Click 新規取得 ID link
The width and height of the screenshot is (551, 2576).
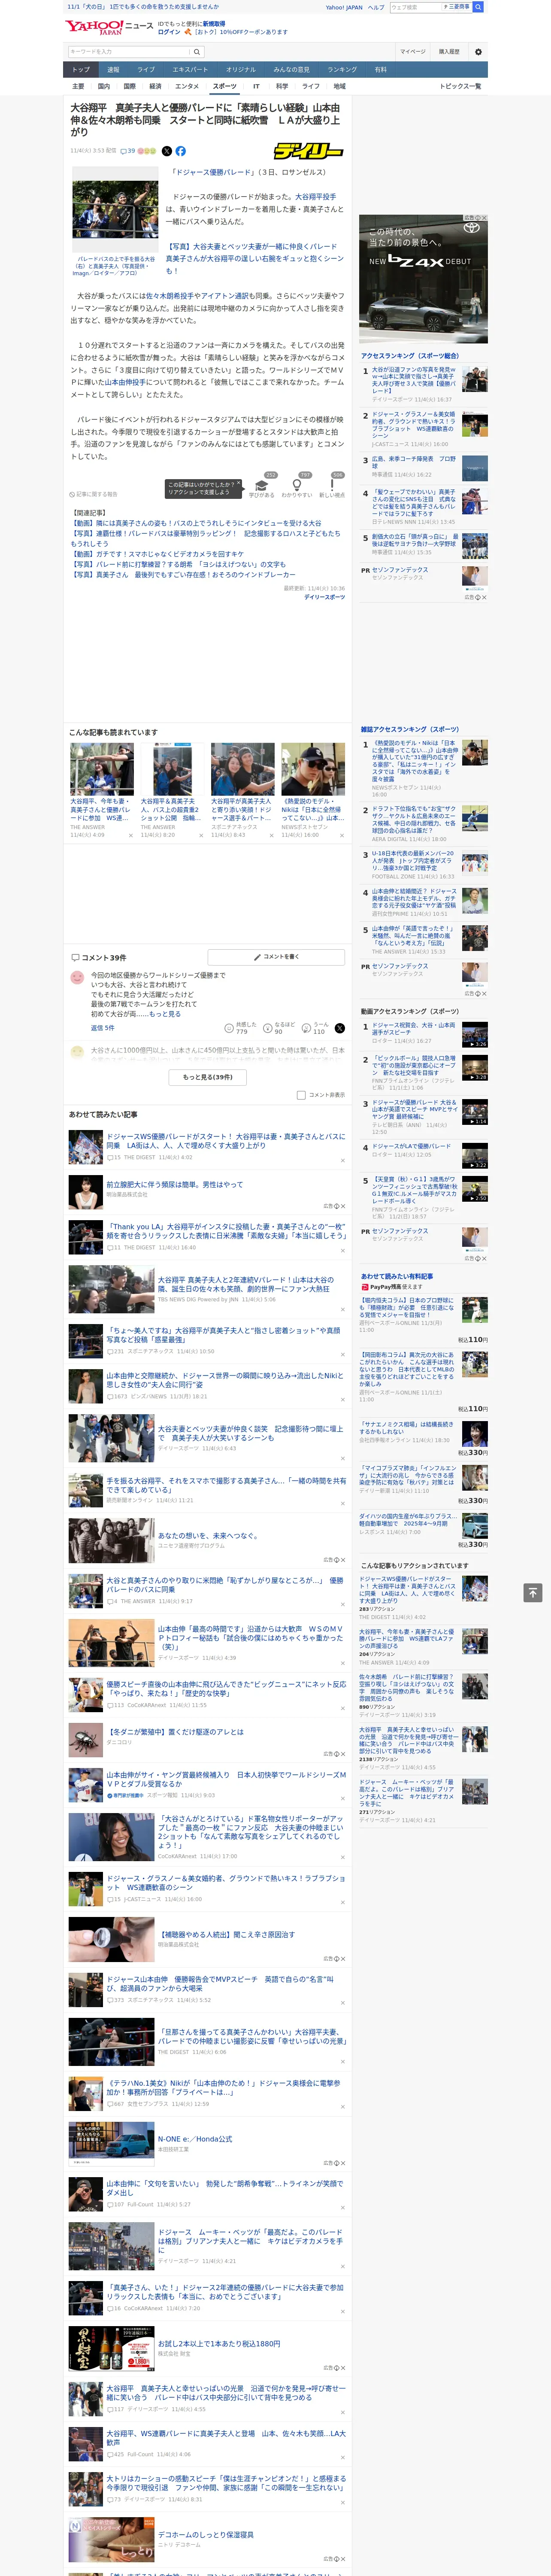(214, 23)
